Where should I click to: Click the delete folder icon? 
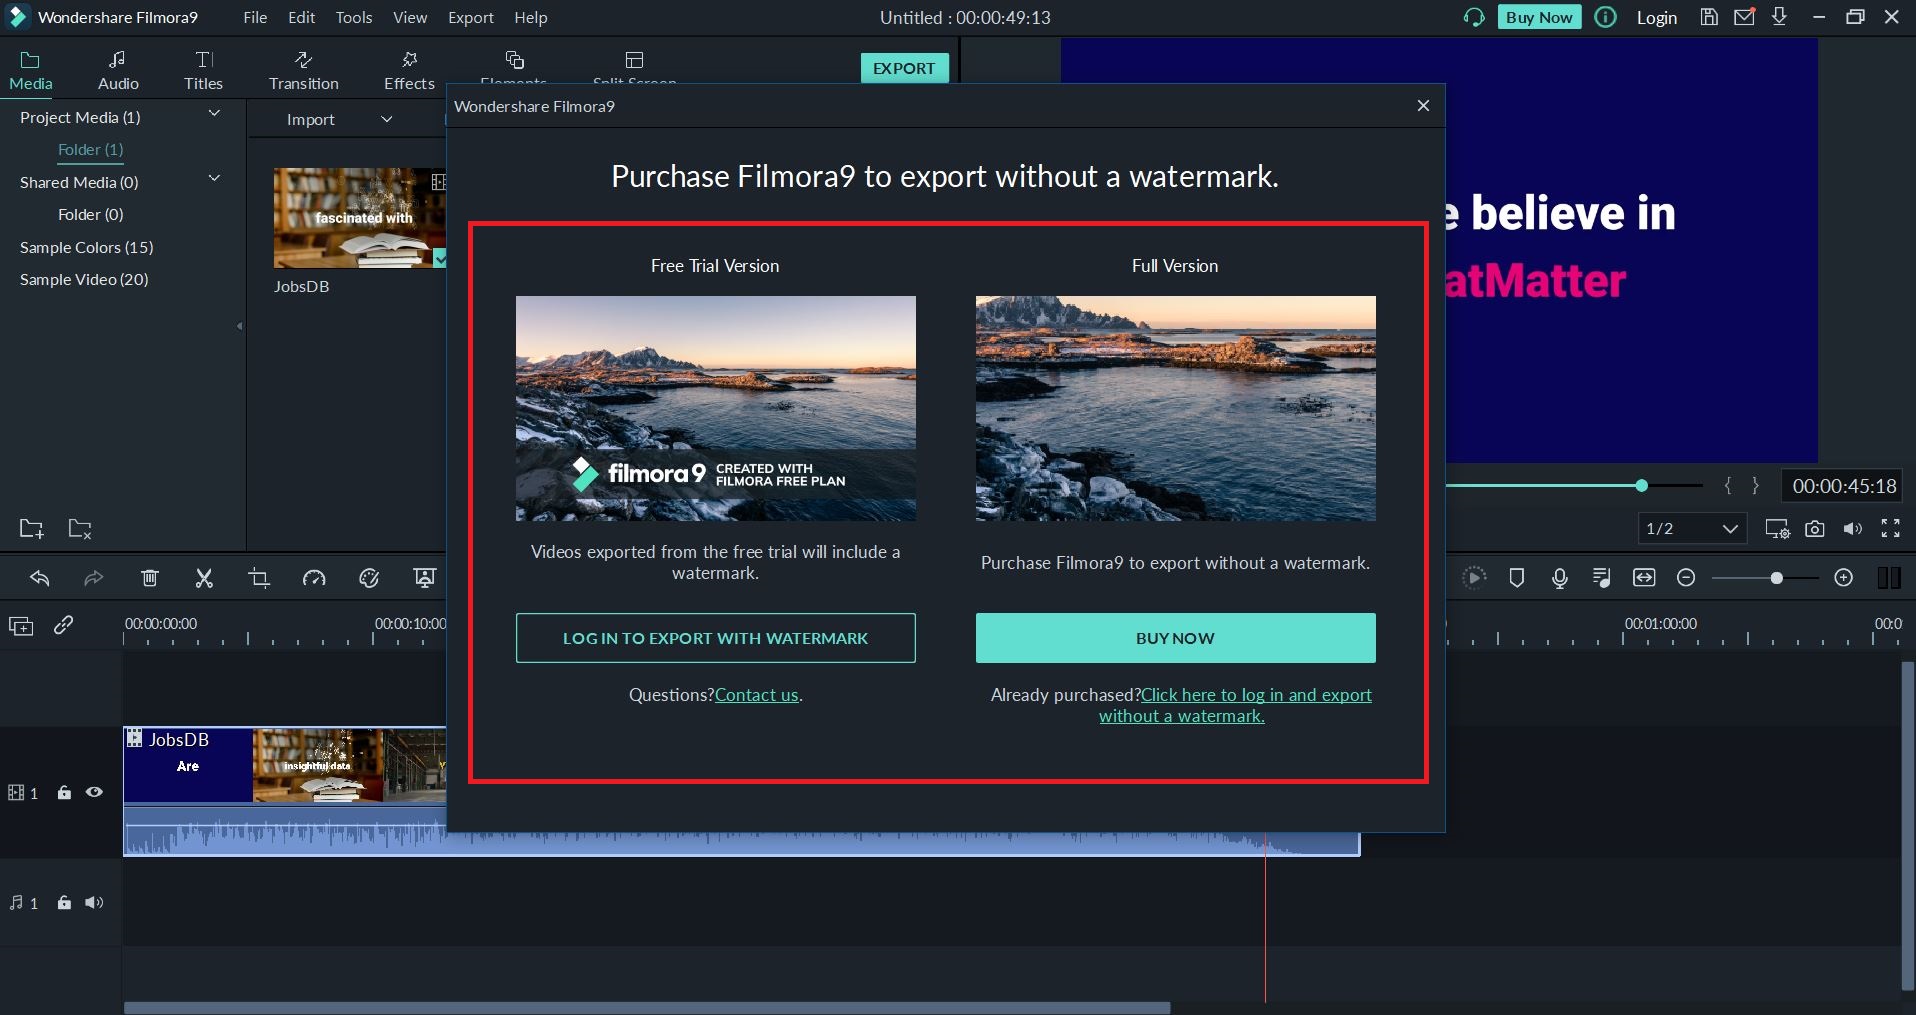coord(80,528)
